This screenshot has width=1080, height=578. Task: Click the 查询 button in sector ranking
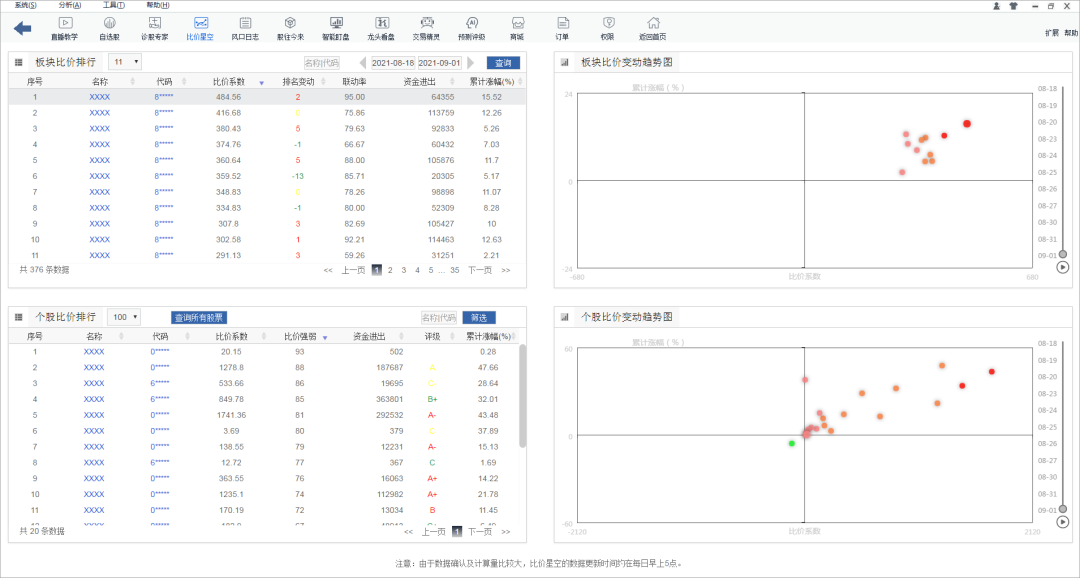point(503,63)
